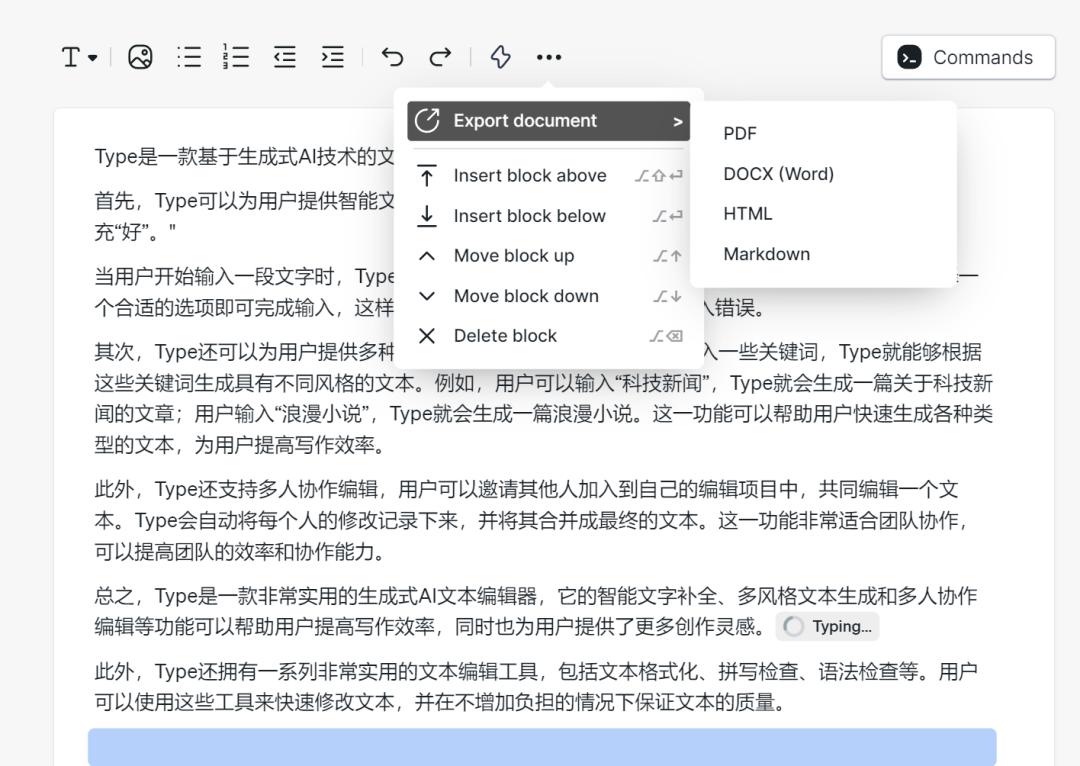Click the insert image icon
The height and width of the screenshot is (766, 1080).
pos(140,57)
